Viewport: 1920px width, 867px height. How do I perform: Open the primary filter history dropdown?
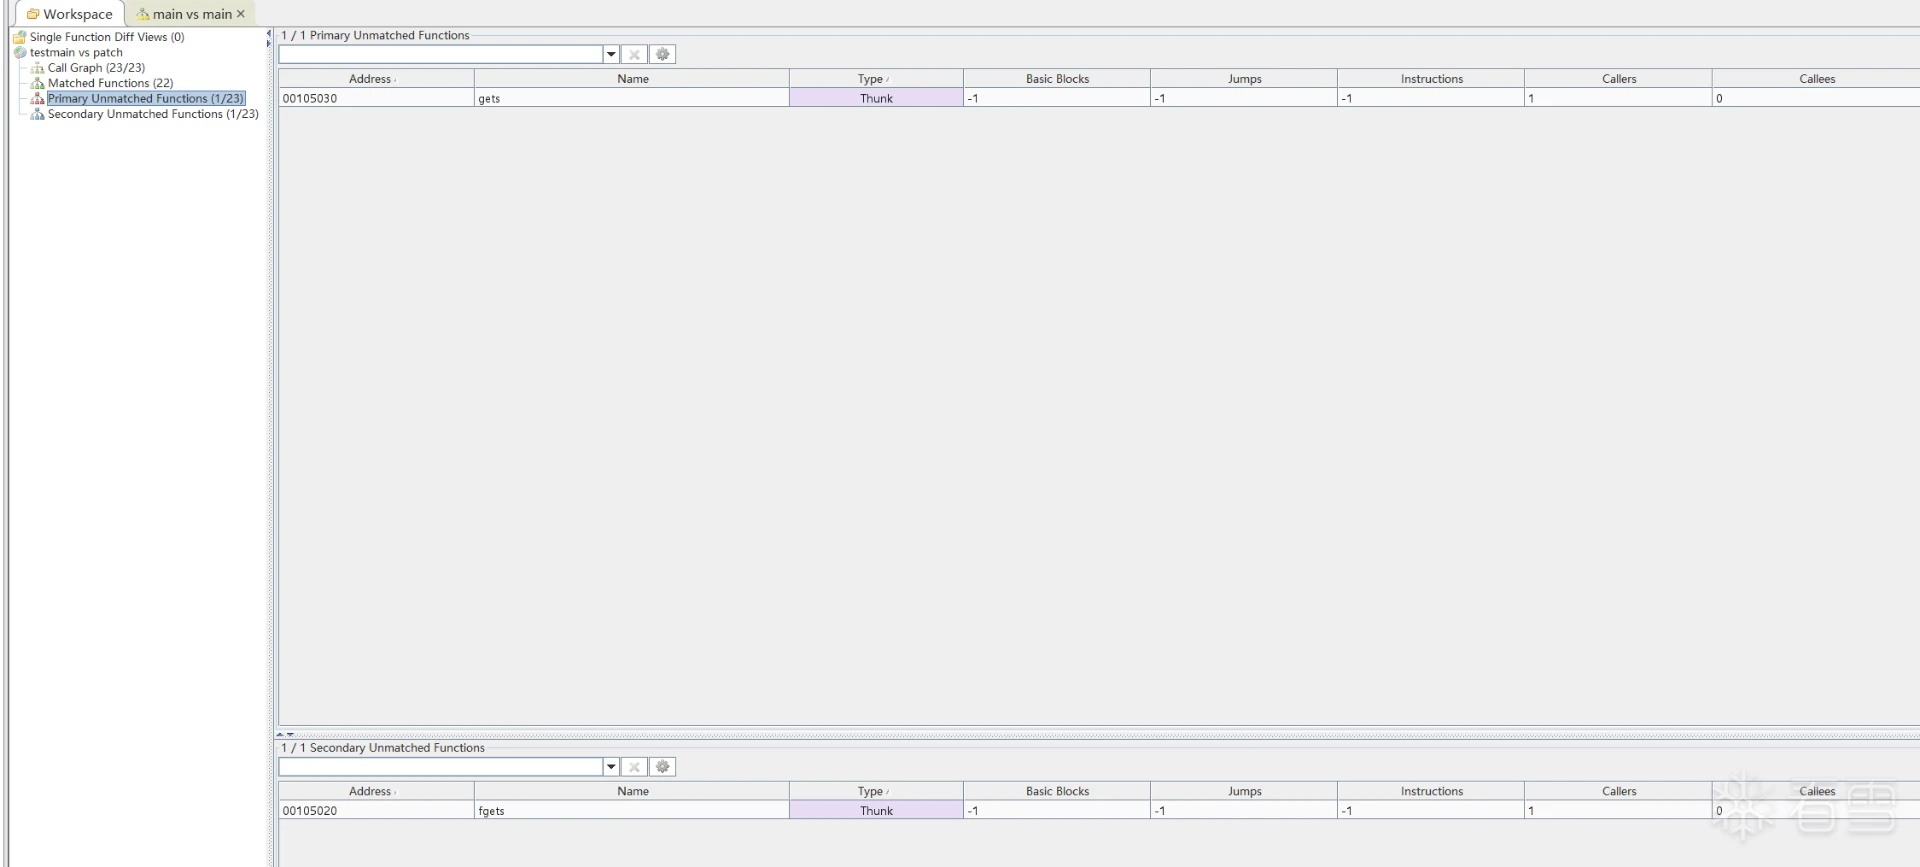(x=611, y=54)
